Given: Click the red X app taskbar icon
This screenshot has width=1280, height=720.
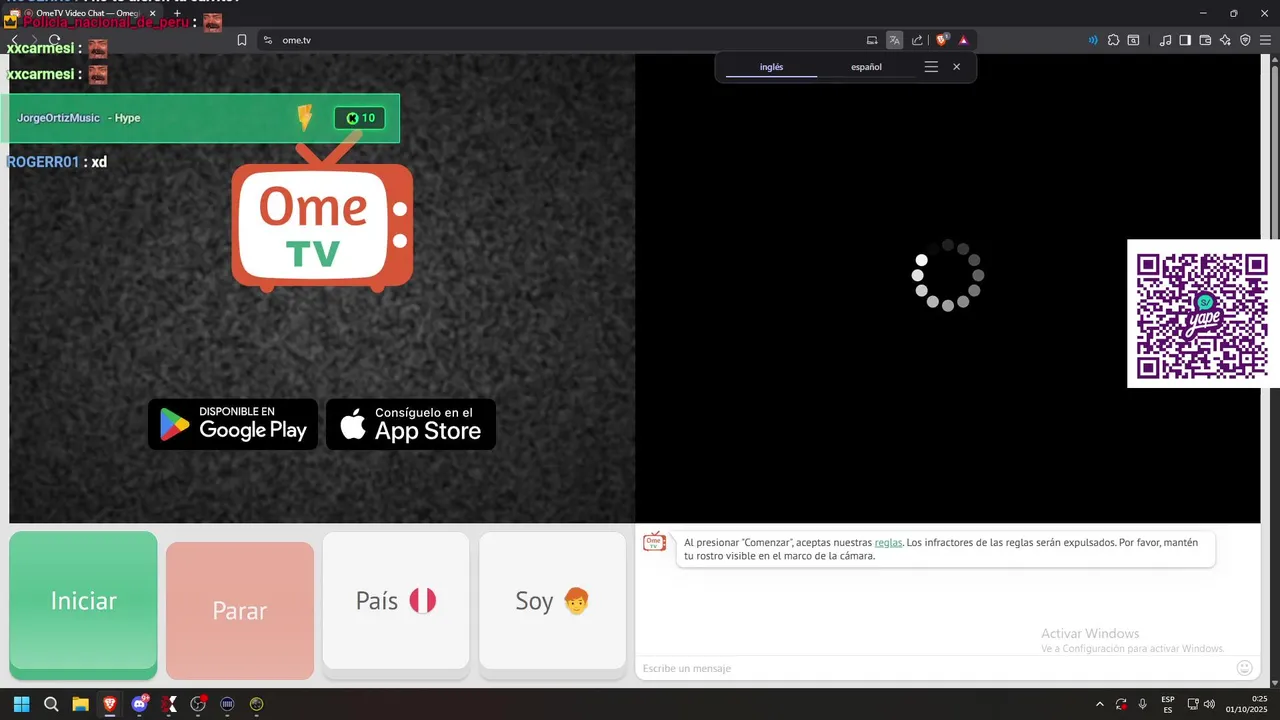Looking at the screenshot, I should point(169,704).
